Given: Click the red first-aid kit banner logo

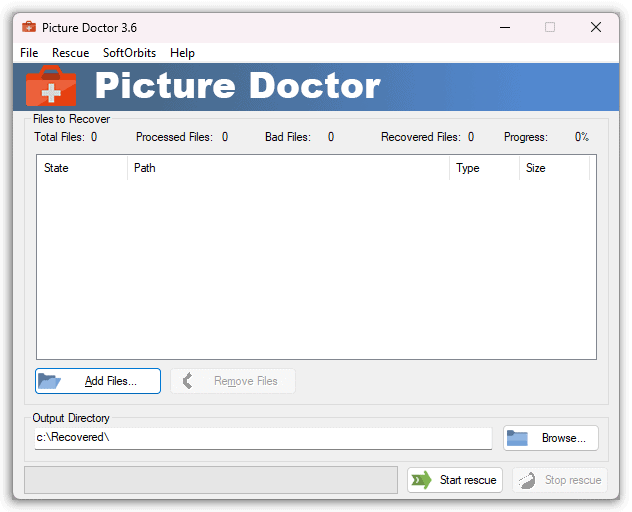Looking at the screenshot, I should click(x=51, y=86).
